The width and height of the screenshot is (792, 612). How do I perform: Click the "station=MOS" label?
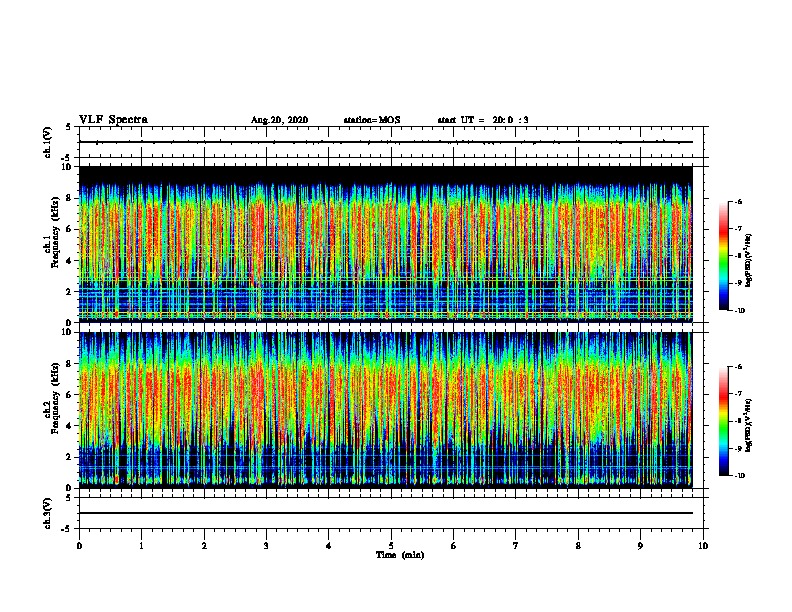(372, 120)
